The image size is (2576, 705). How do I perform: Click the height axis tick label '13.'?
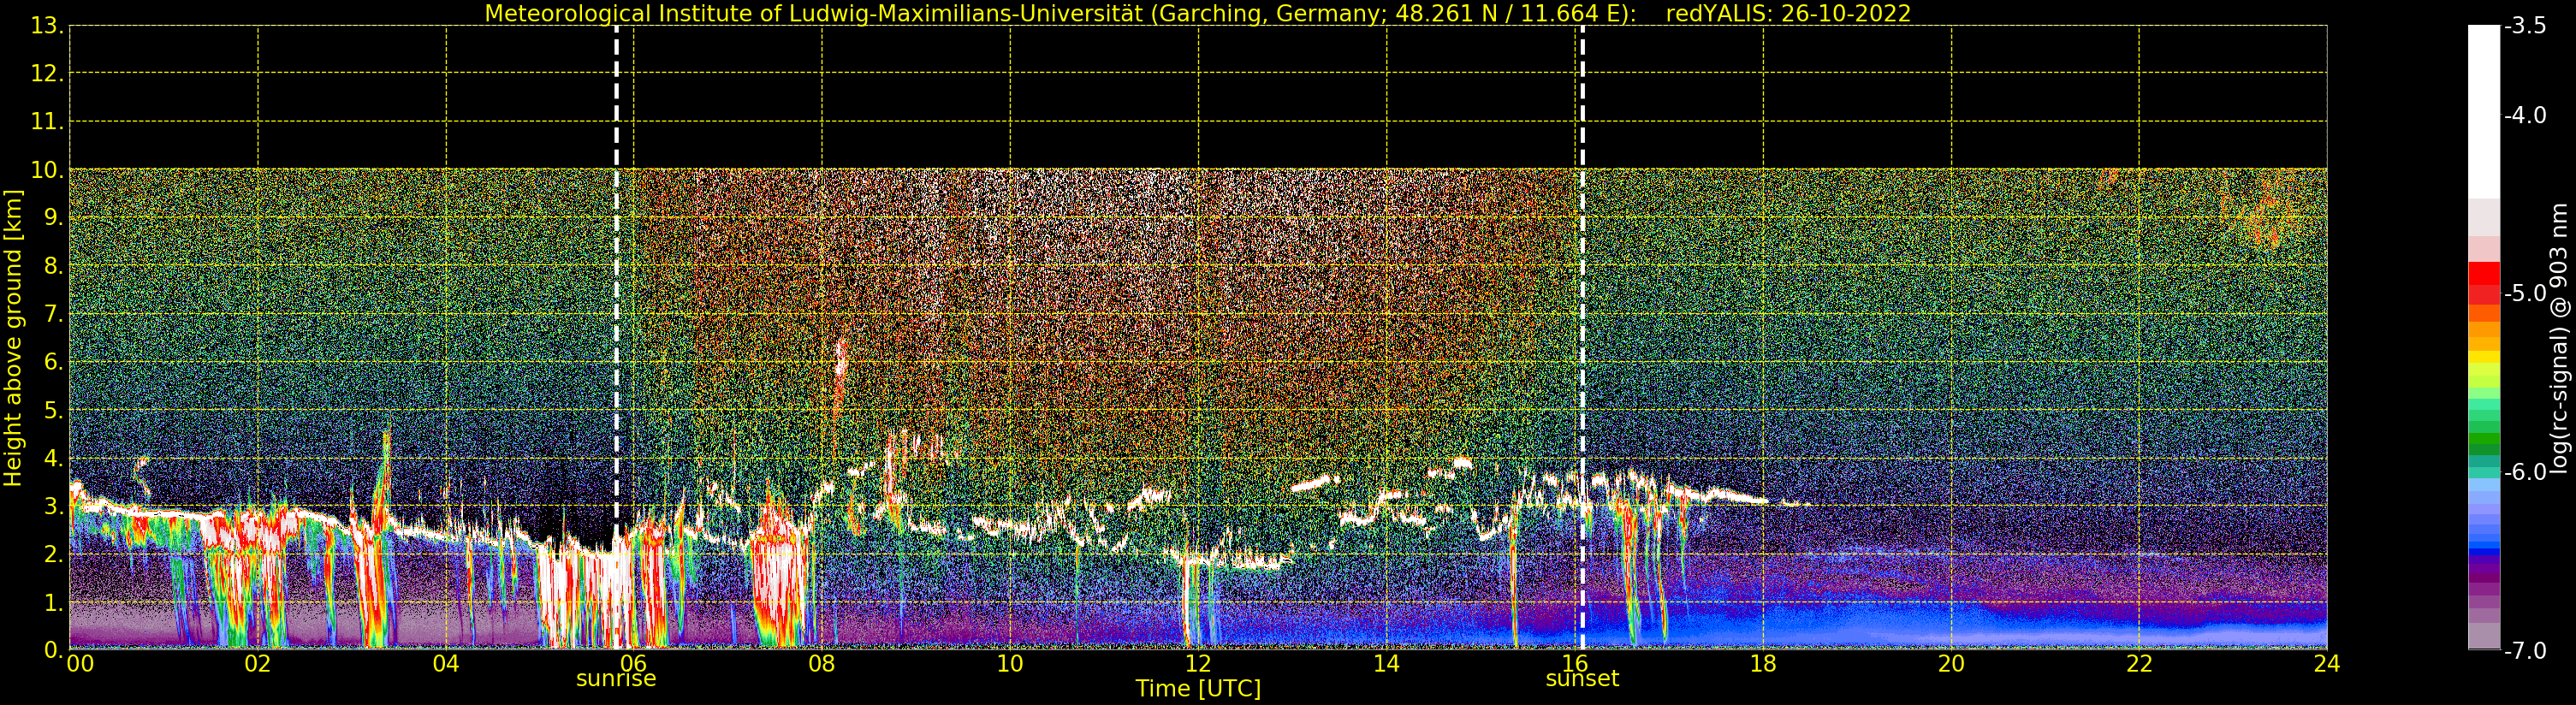[x=47, y=26]
